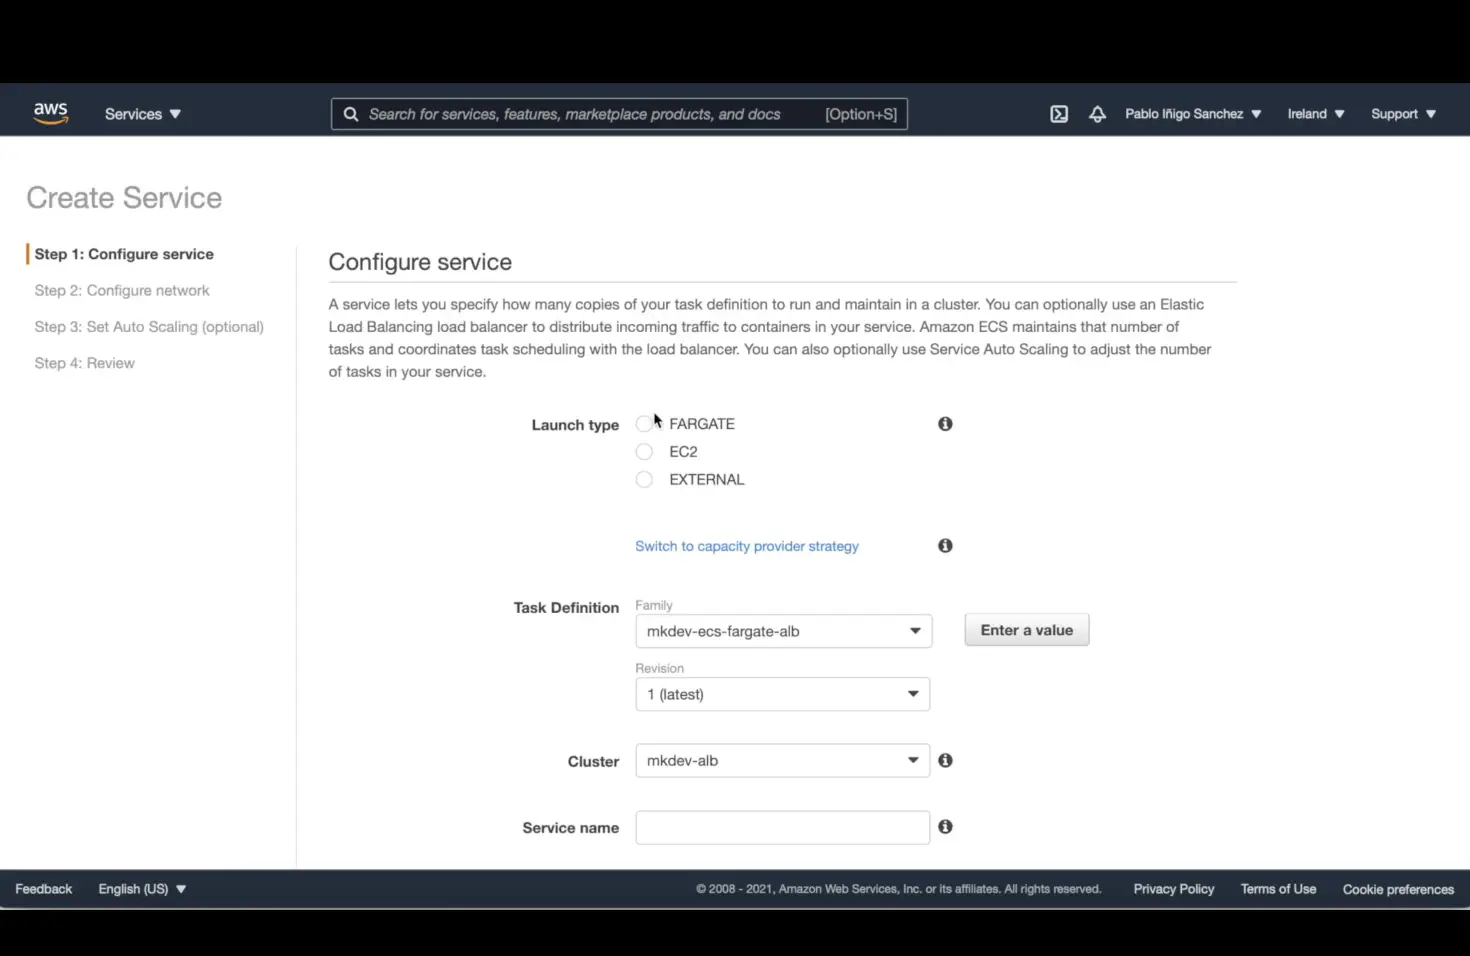The width and height of the screenshot is (1470, 956).
Task: Open the Privacy Policy link
Action: tap(1174, 889)
